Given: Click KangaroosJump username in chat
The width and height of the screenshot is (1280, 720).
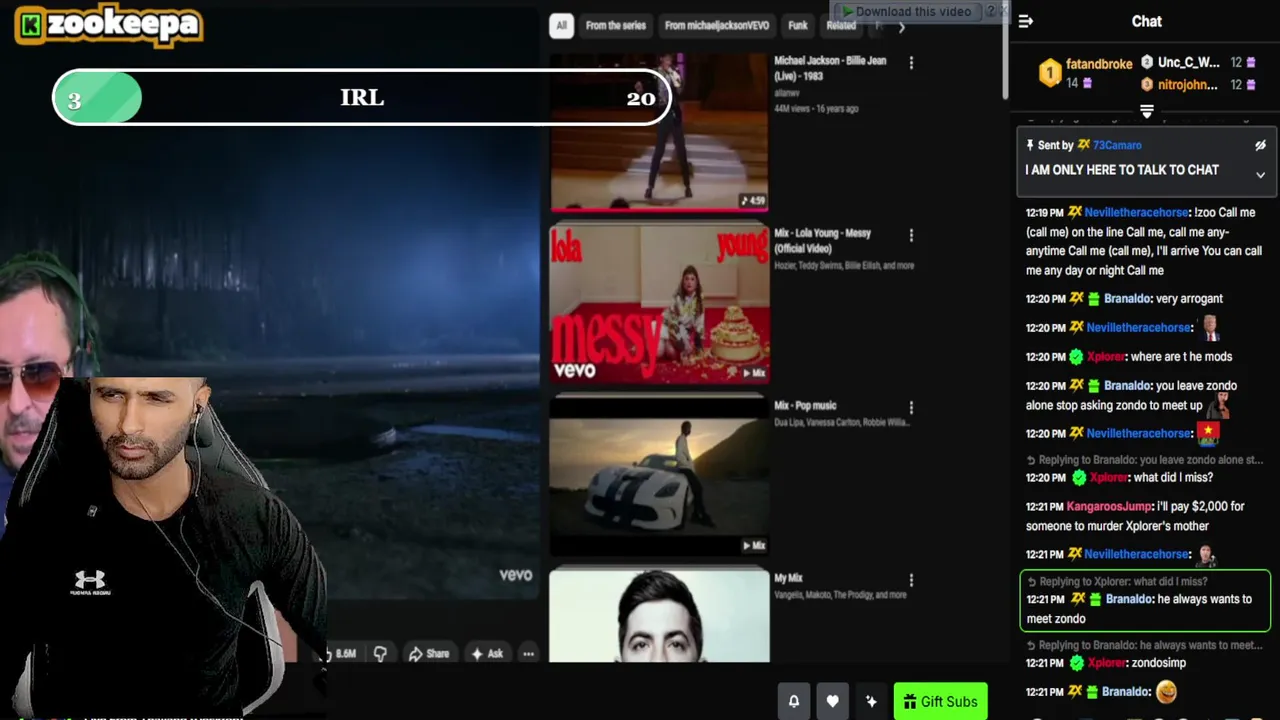Looking at the screenshot, I should [x=1110, y=507].
